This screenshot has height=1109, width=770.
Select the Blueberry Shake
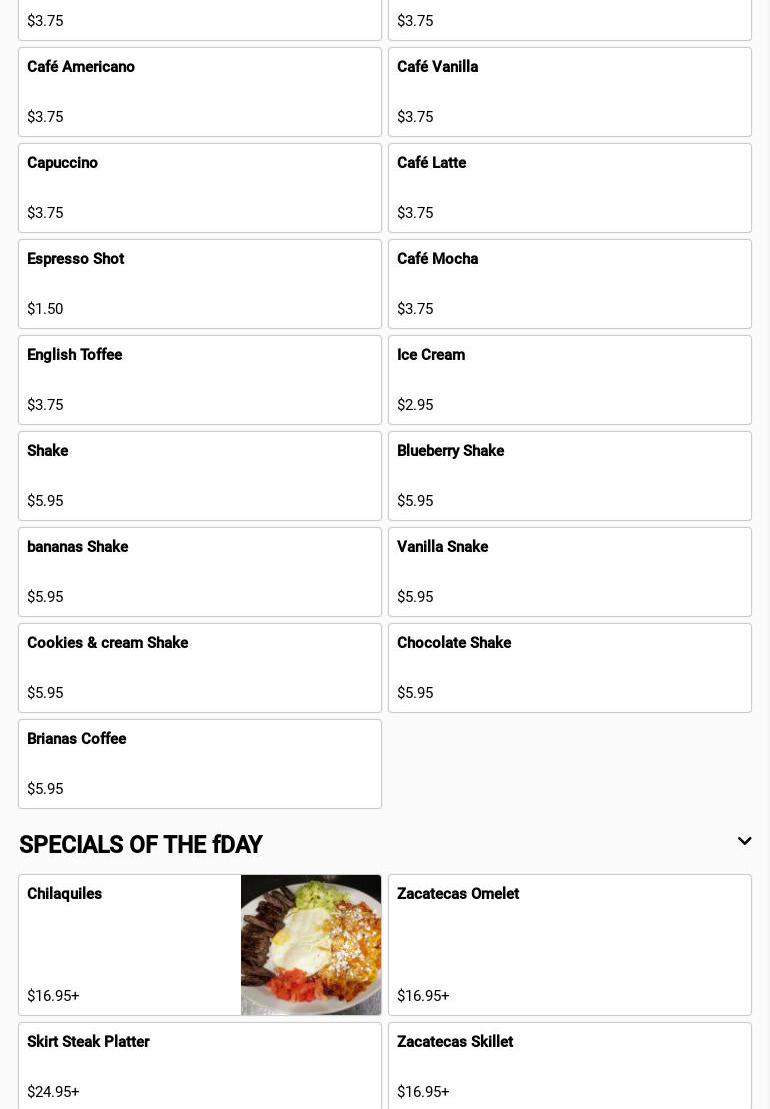(x=569, y=476)
